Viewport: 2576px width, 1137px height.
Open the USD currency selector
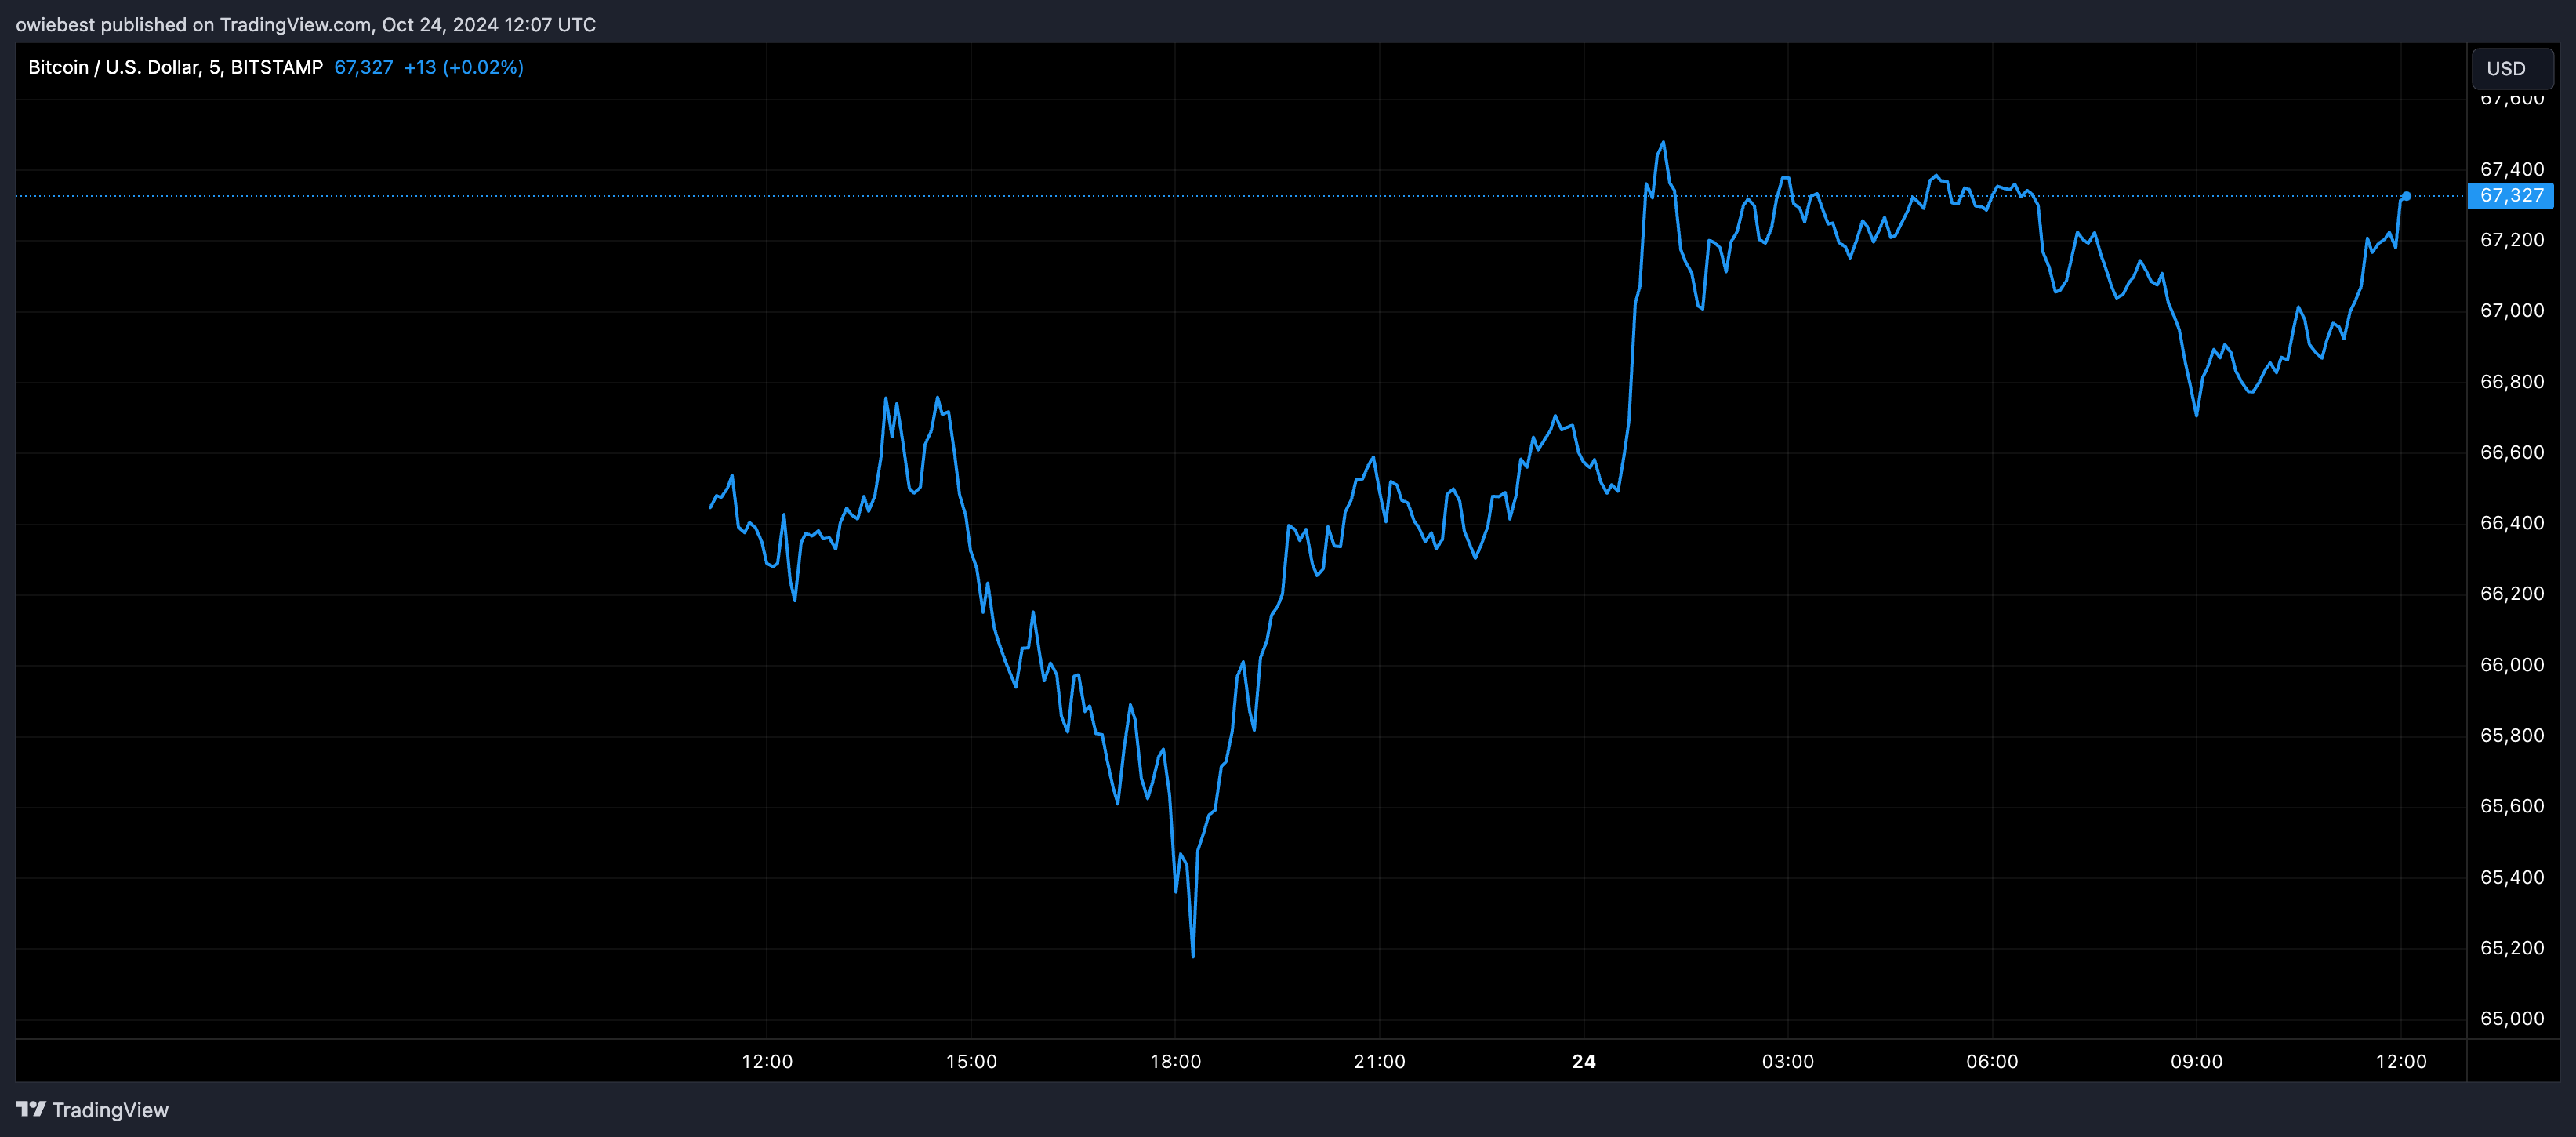point(2511,68)
